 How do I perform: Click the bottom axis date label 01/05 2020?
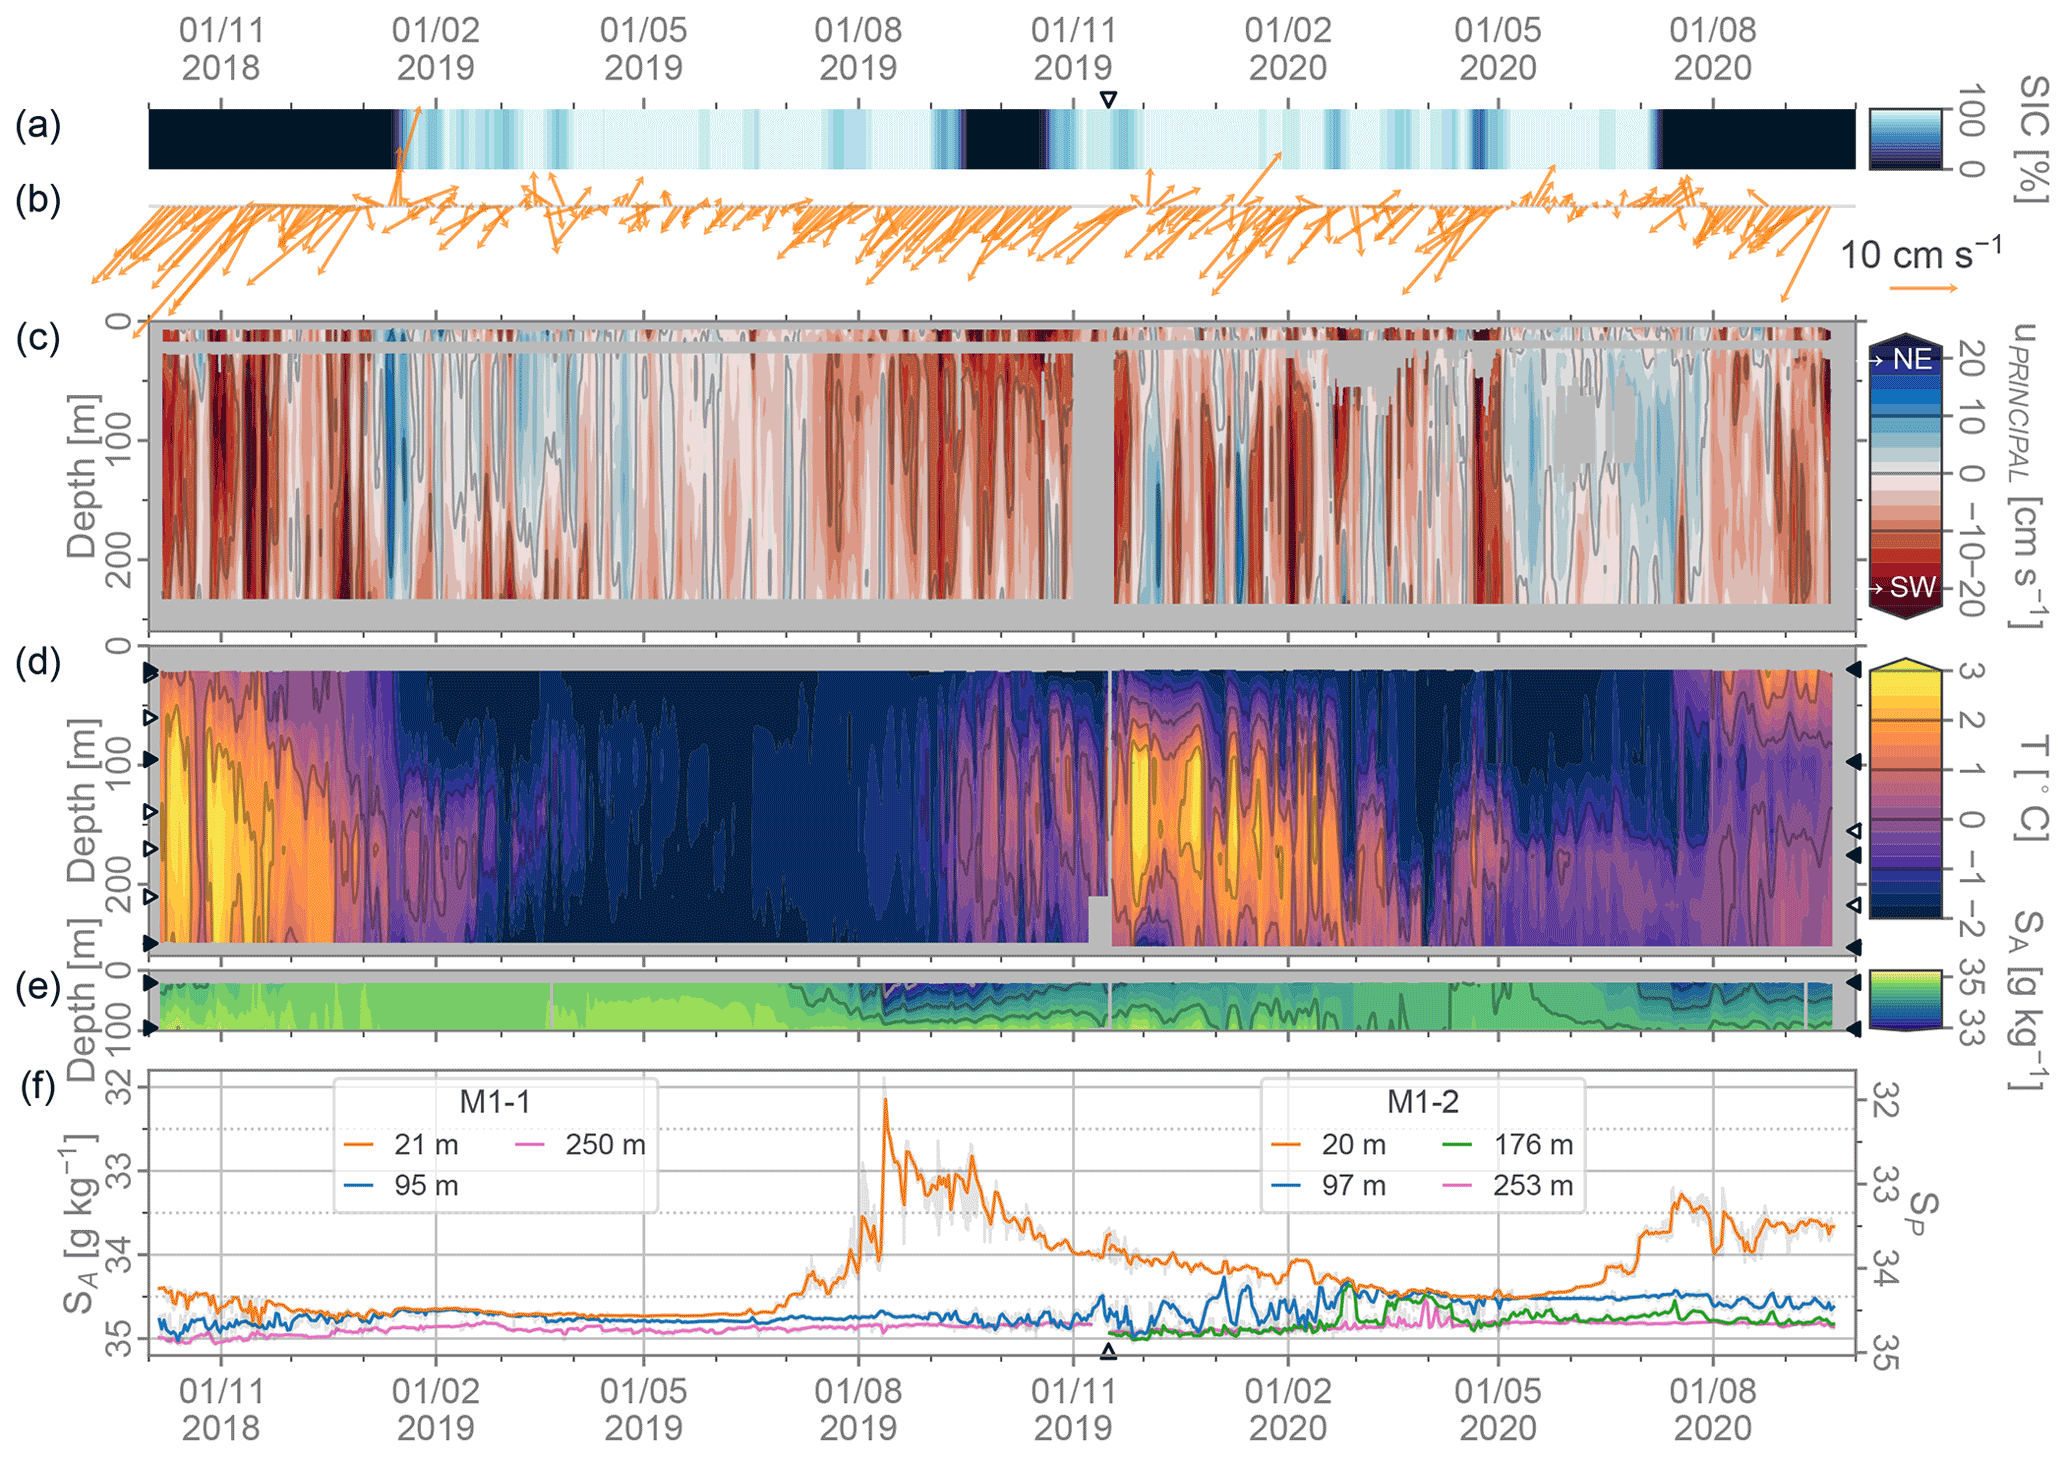[x=1497, y=1408]
